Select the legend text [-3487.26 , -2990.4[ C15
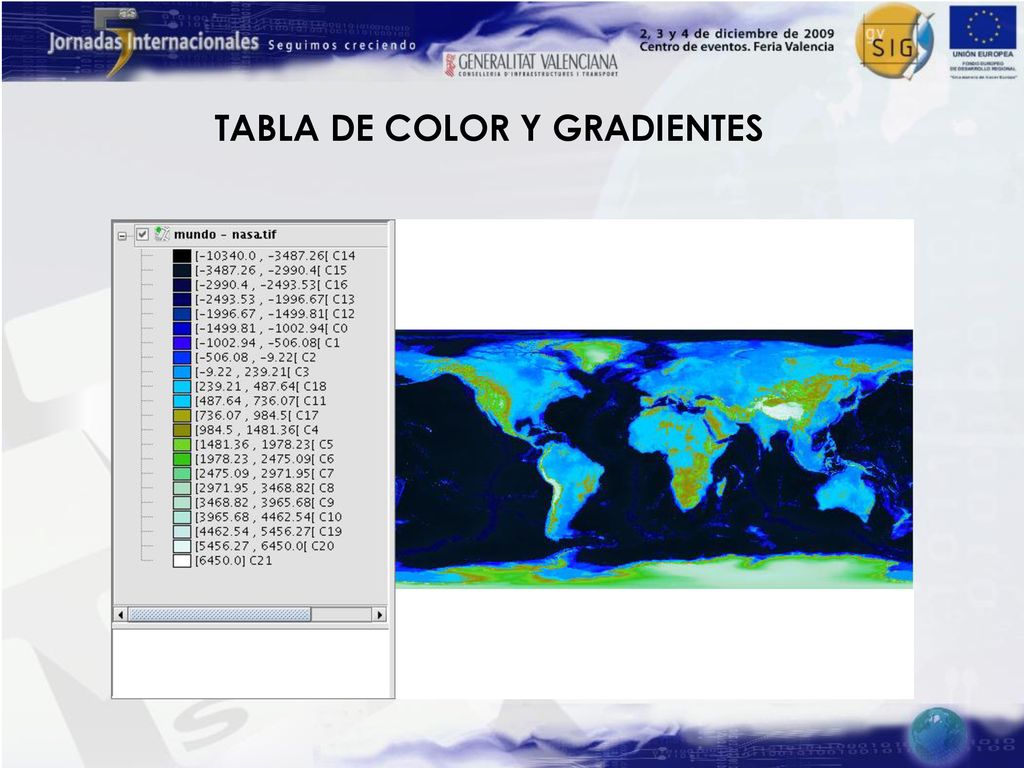 pos(271,270)
